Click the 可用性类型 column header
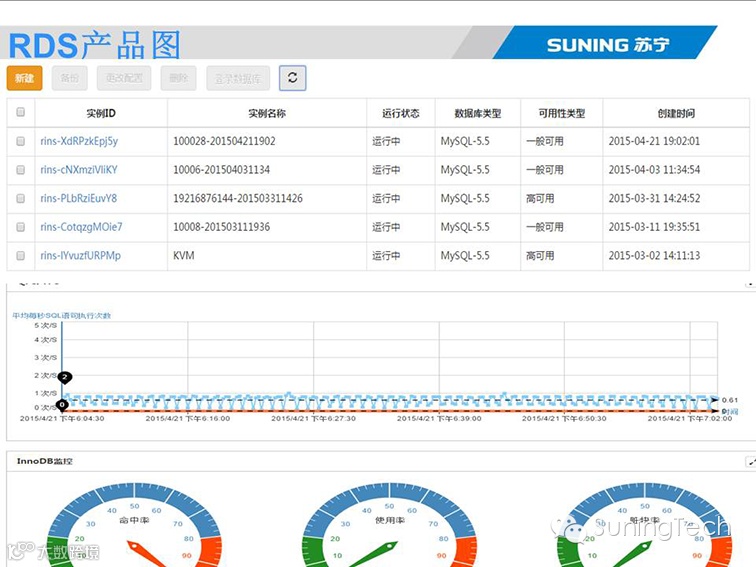The height and width of the screenshot is (567, 756). [562, 113]
